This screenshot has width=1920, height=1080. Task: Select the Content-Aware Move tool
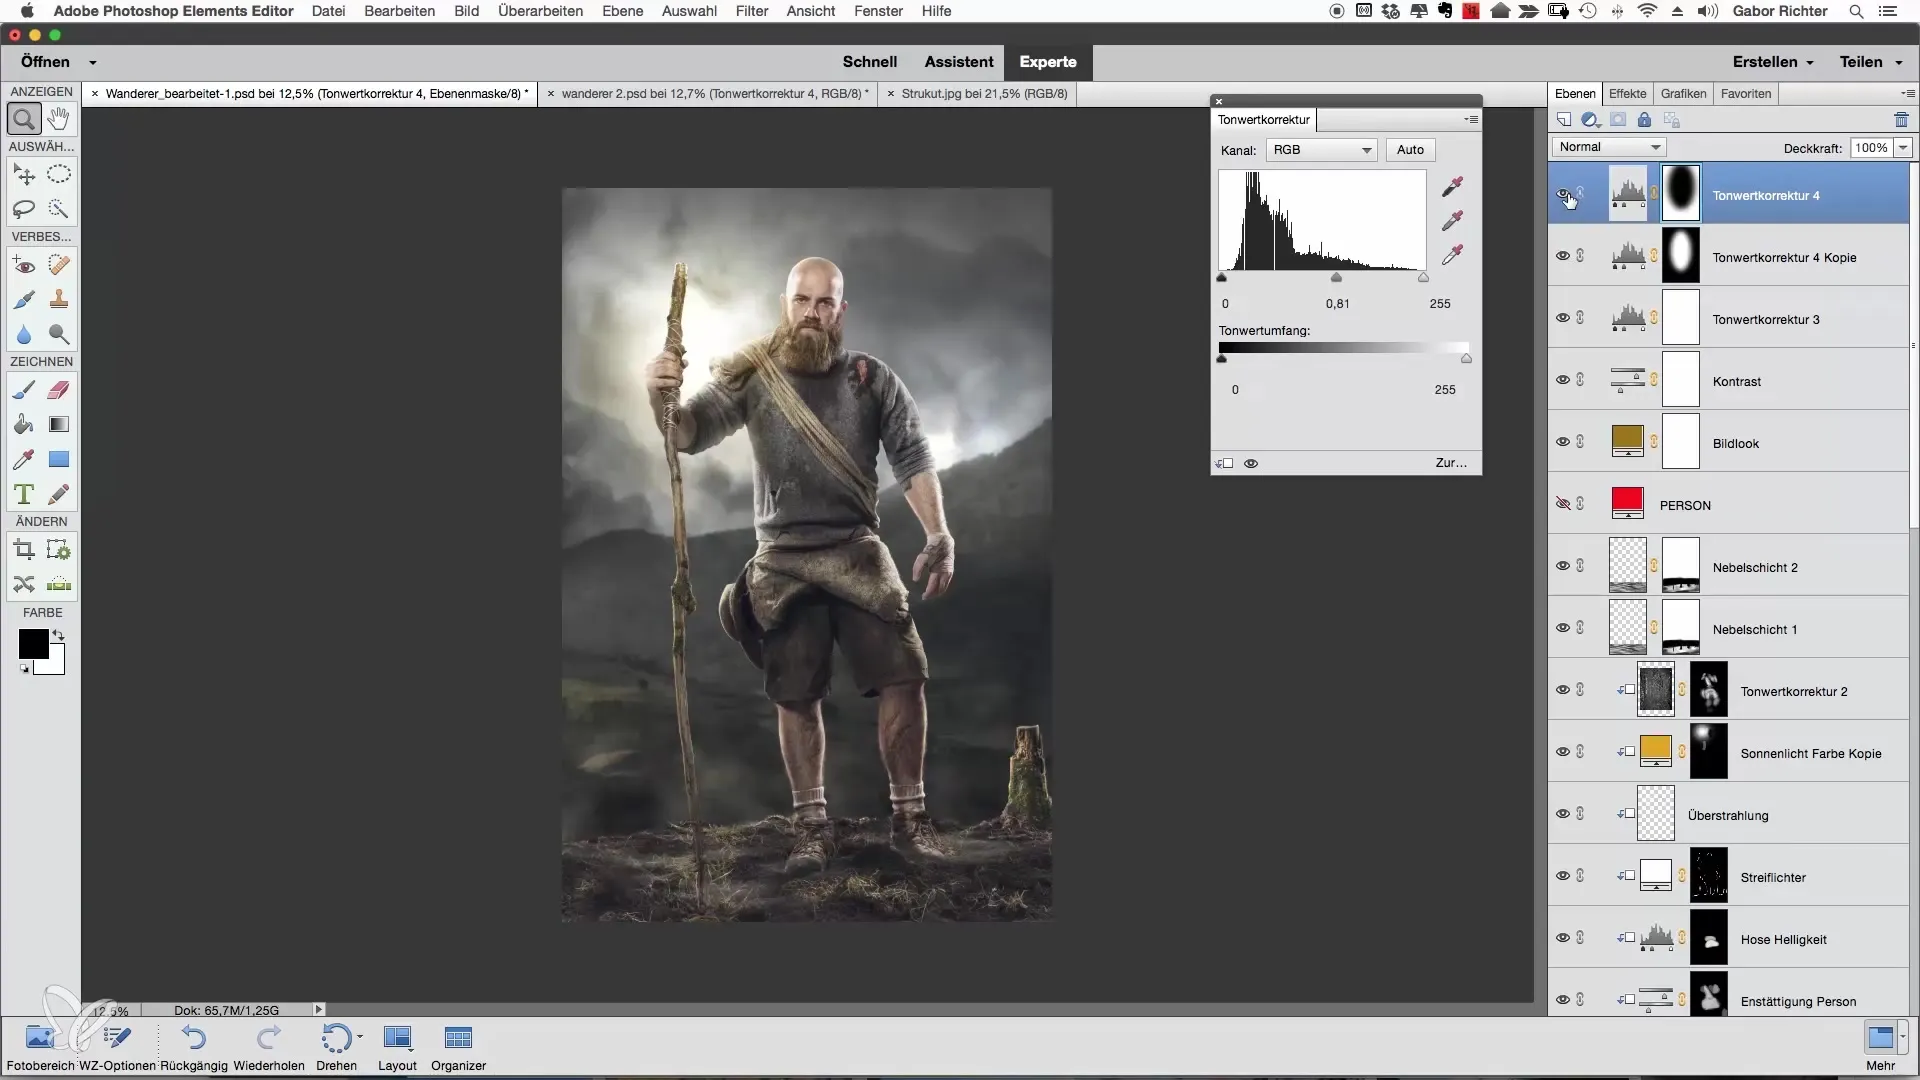point(24,584)
